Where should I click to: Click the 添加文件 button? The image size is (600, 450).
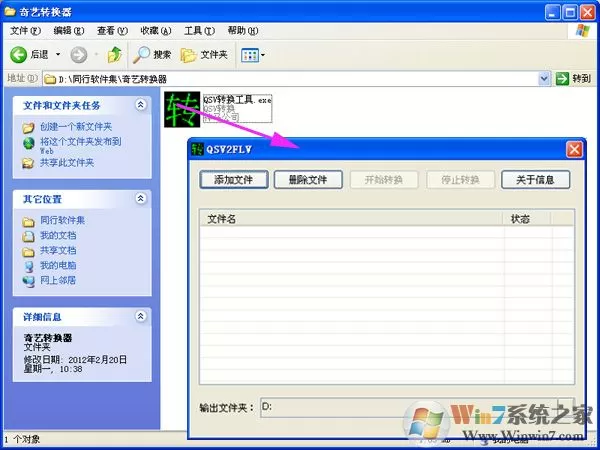[x=233, y=179]
